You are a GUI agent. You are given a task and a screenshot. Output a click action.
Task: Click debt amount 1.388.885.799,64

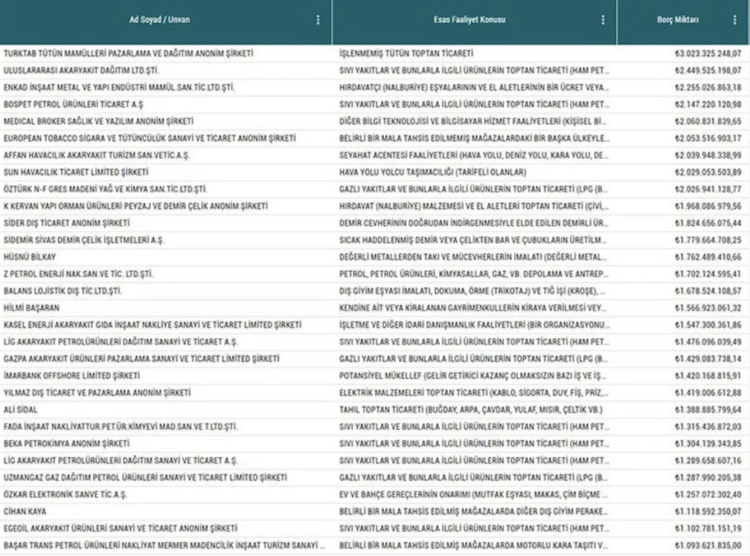708,410
